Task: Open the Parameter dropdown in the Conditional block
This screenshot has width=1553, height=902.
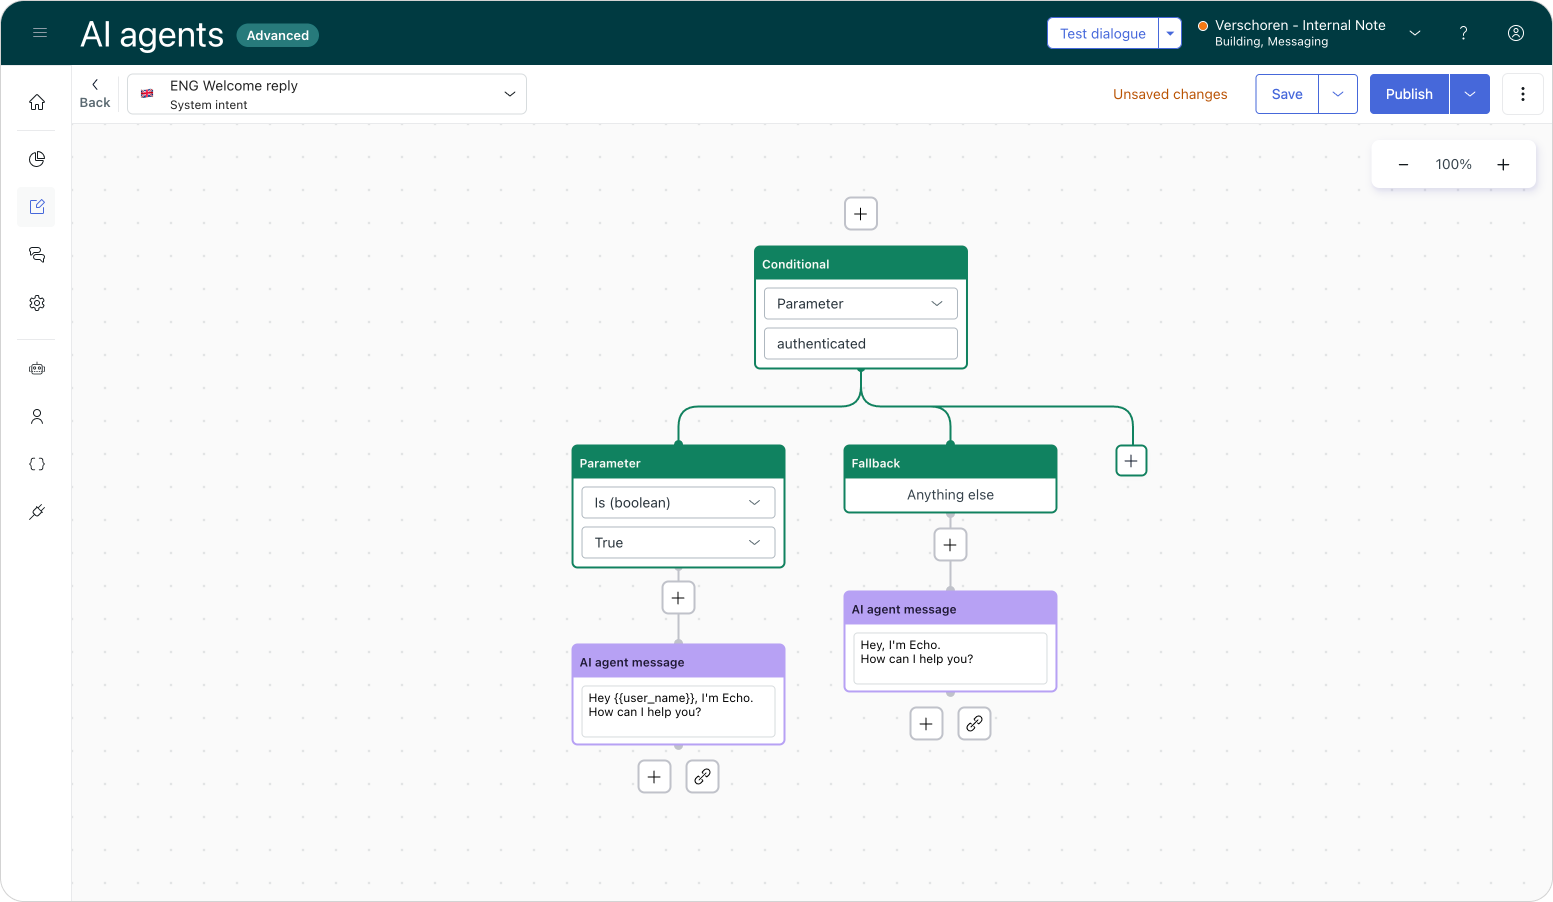Action: (860, 303)
